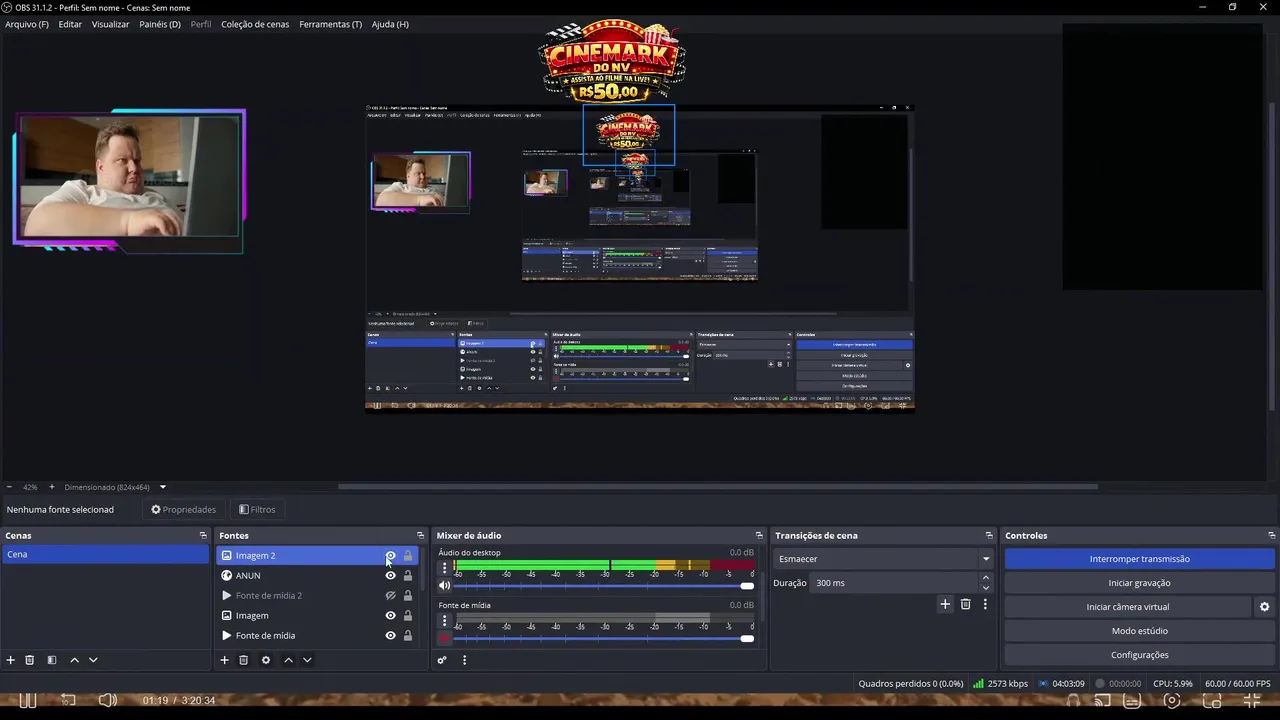Toggle lock on ANUN source
The image size is (1280, 720).
(x=407, y=576)
